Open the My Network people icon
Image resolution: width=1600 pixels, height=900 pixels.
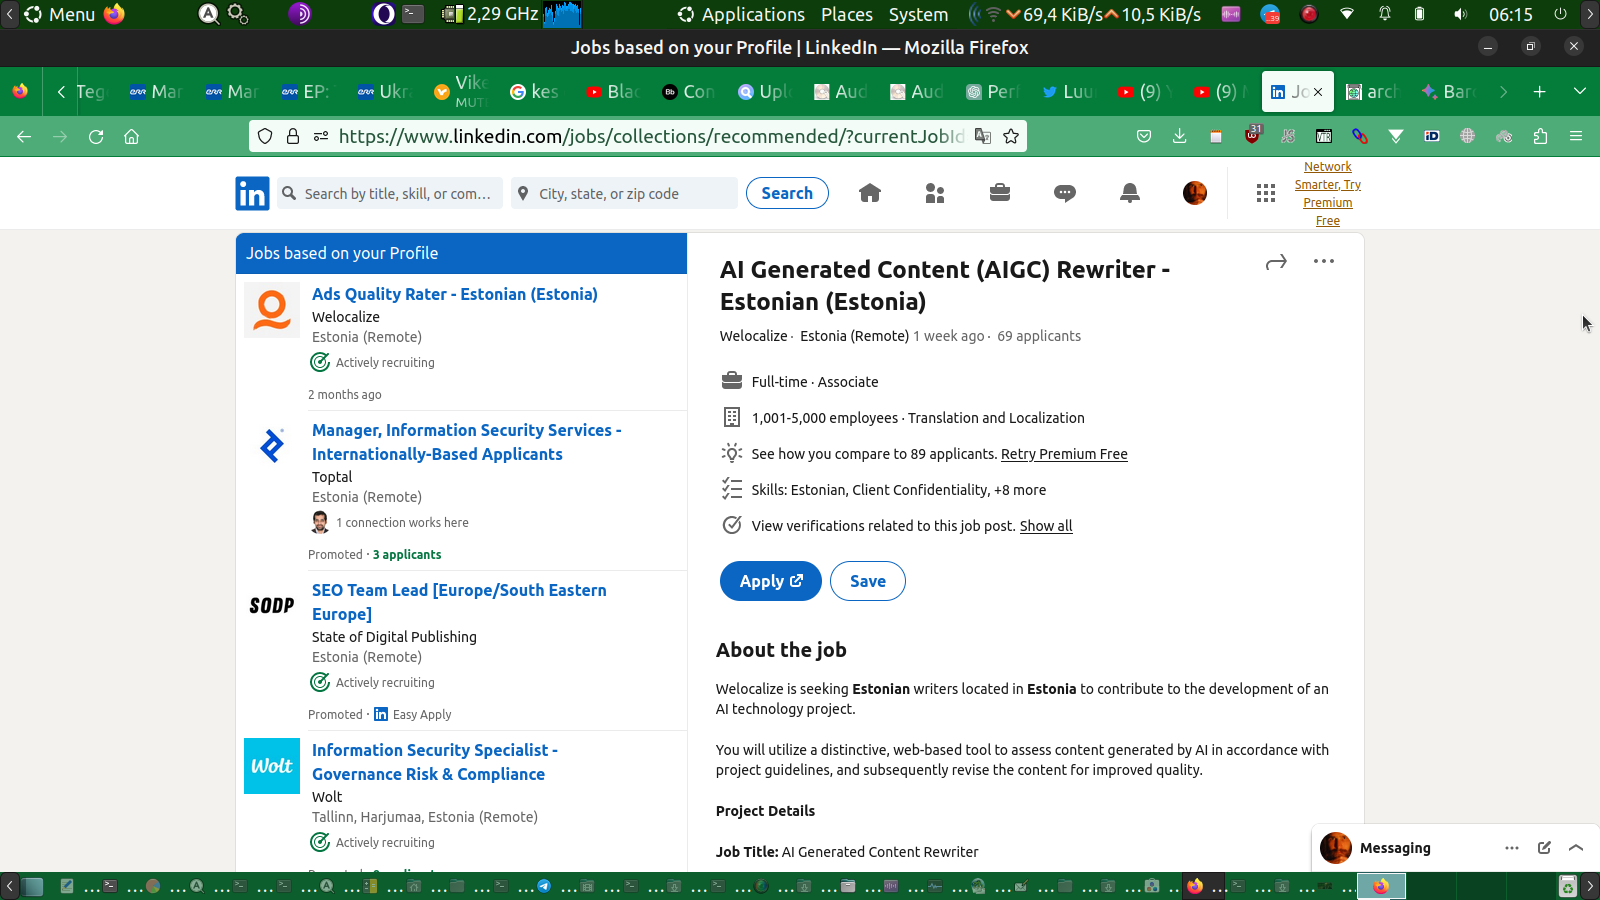935,193
